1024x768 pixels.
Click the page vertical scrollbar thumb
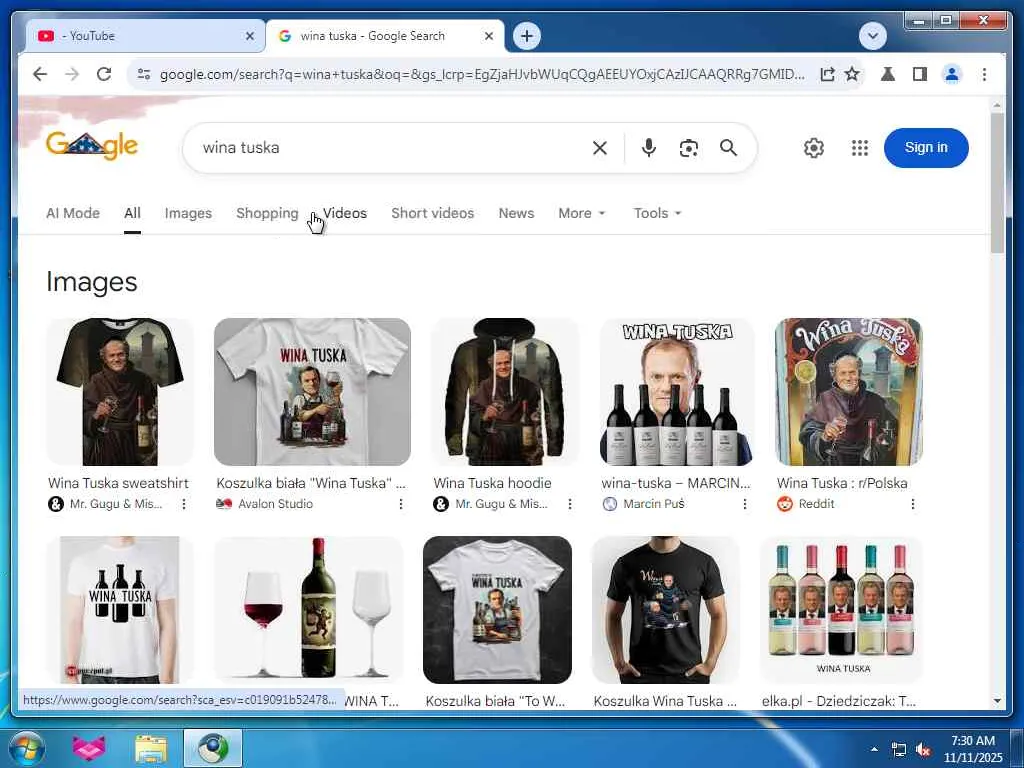point(997,183)
